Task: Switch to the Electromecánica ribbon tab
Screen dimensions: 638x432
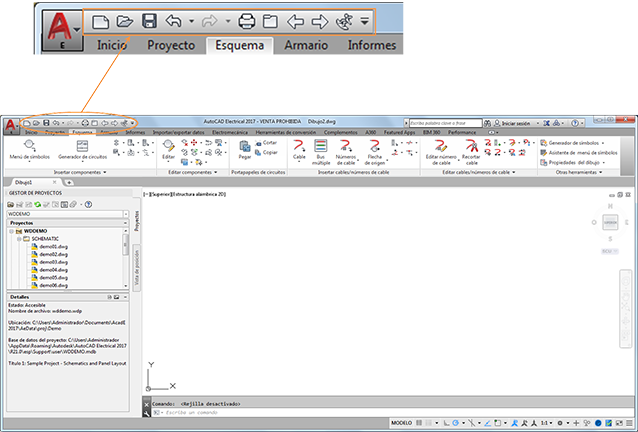Action: [230, 133]
